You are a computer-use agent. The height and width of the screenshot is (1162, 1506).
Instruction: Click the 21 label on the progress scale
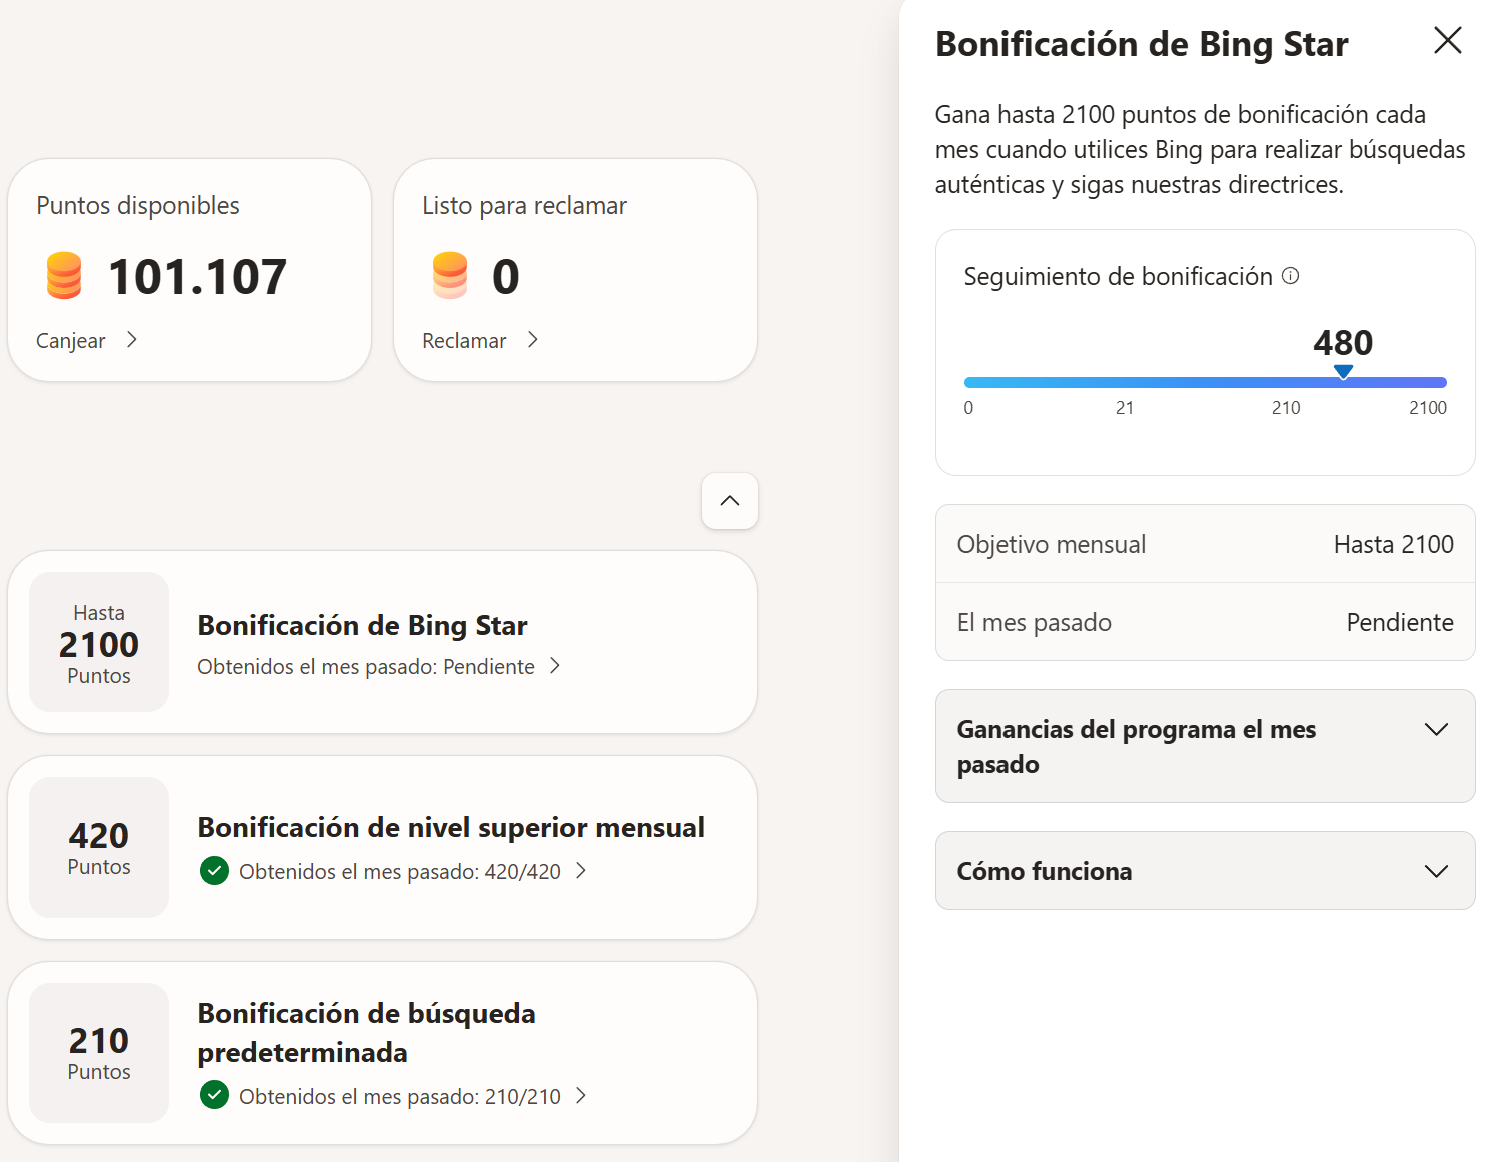[1125, 408]
